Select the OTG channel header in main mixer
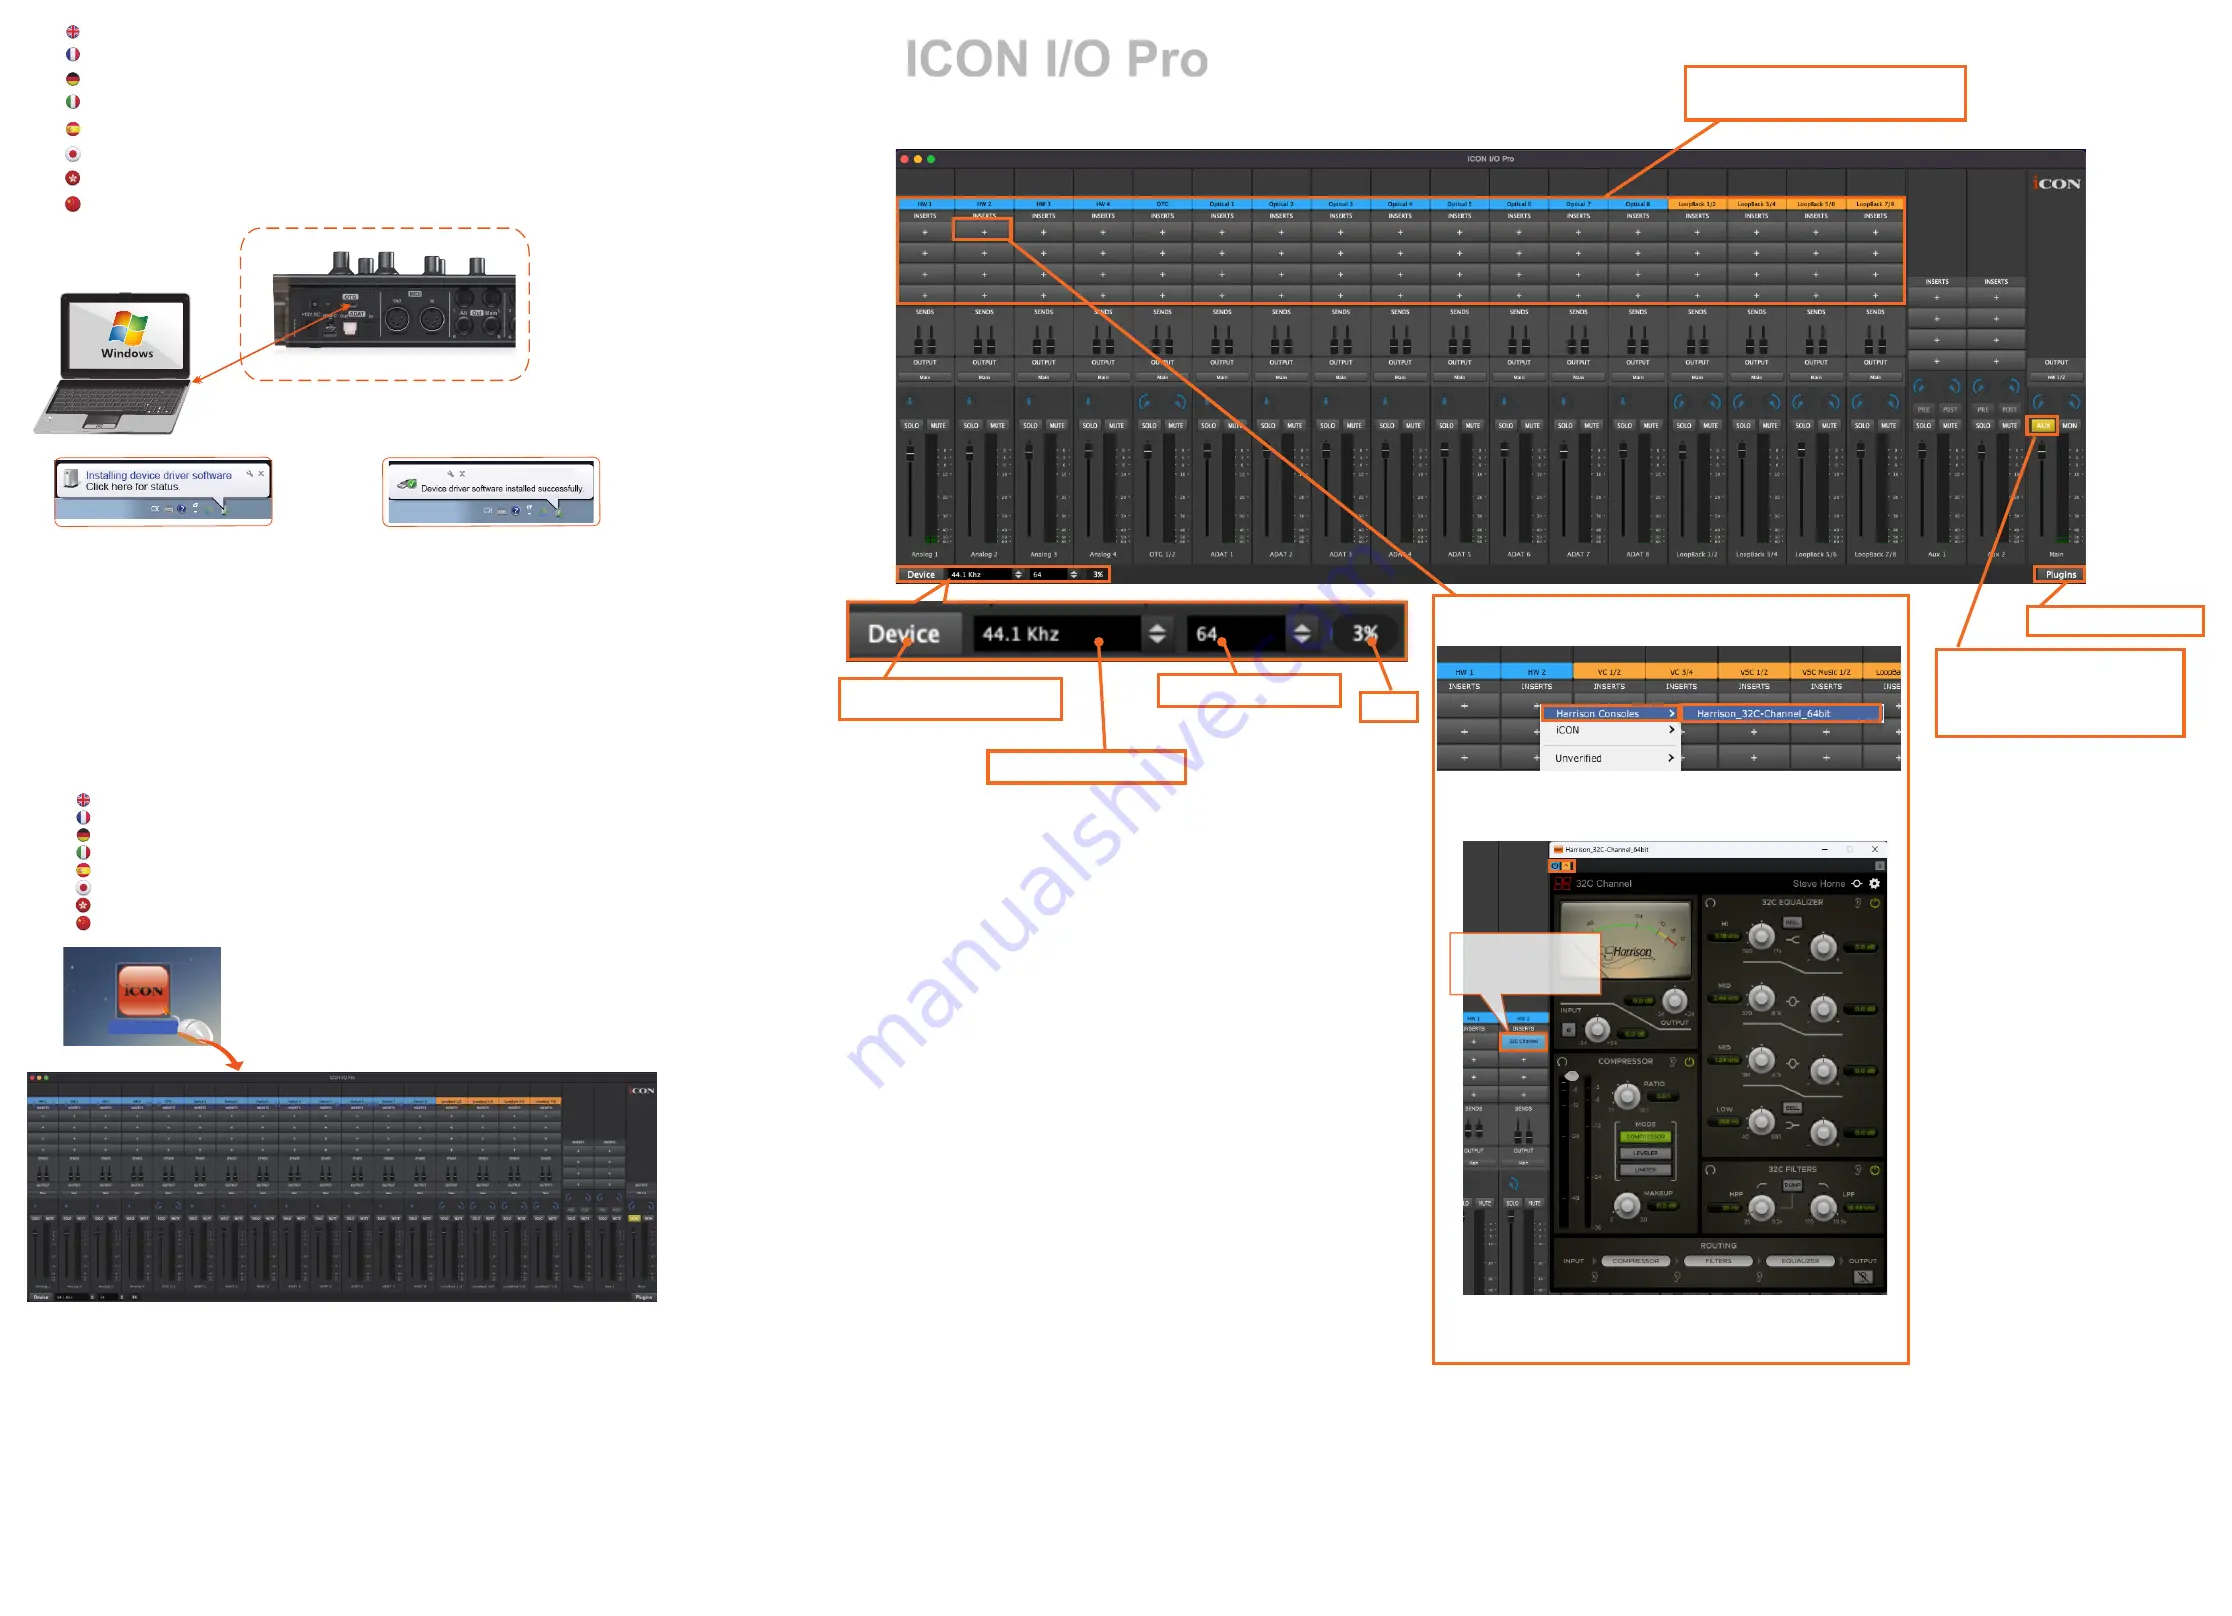Viewport: 2232px width, 1616px height. click(1162, 204)
